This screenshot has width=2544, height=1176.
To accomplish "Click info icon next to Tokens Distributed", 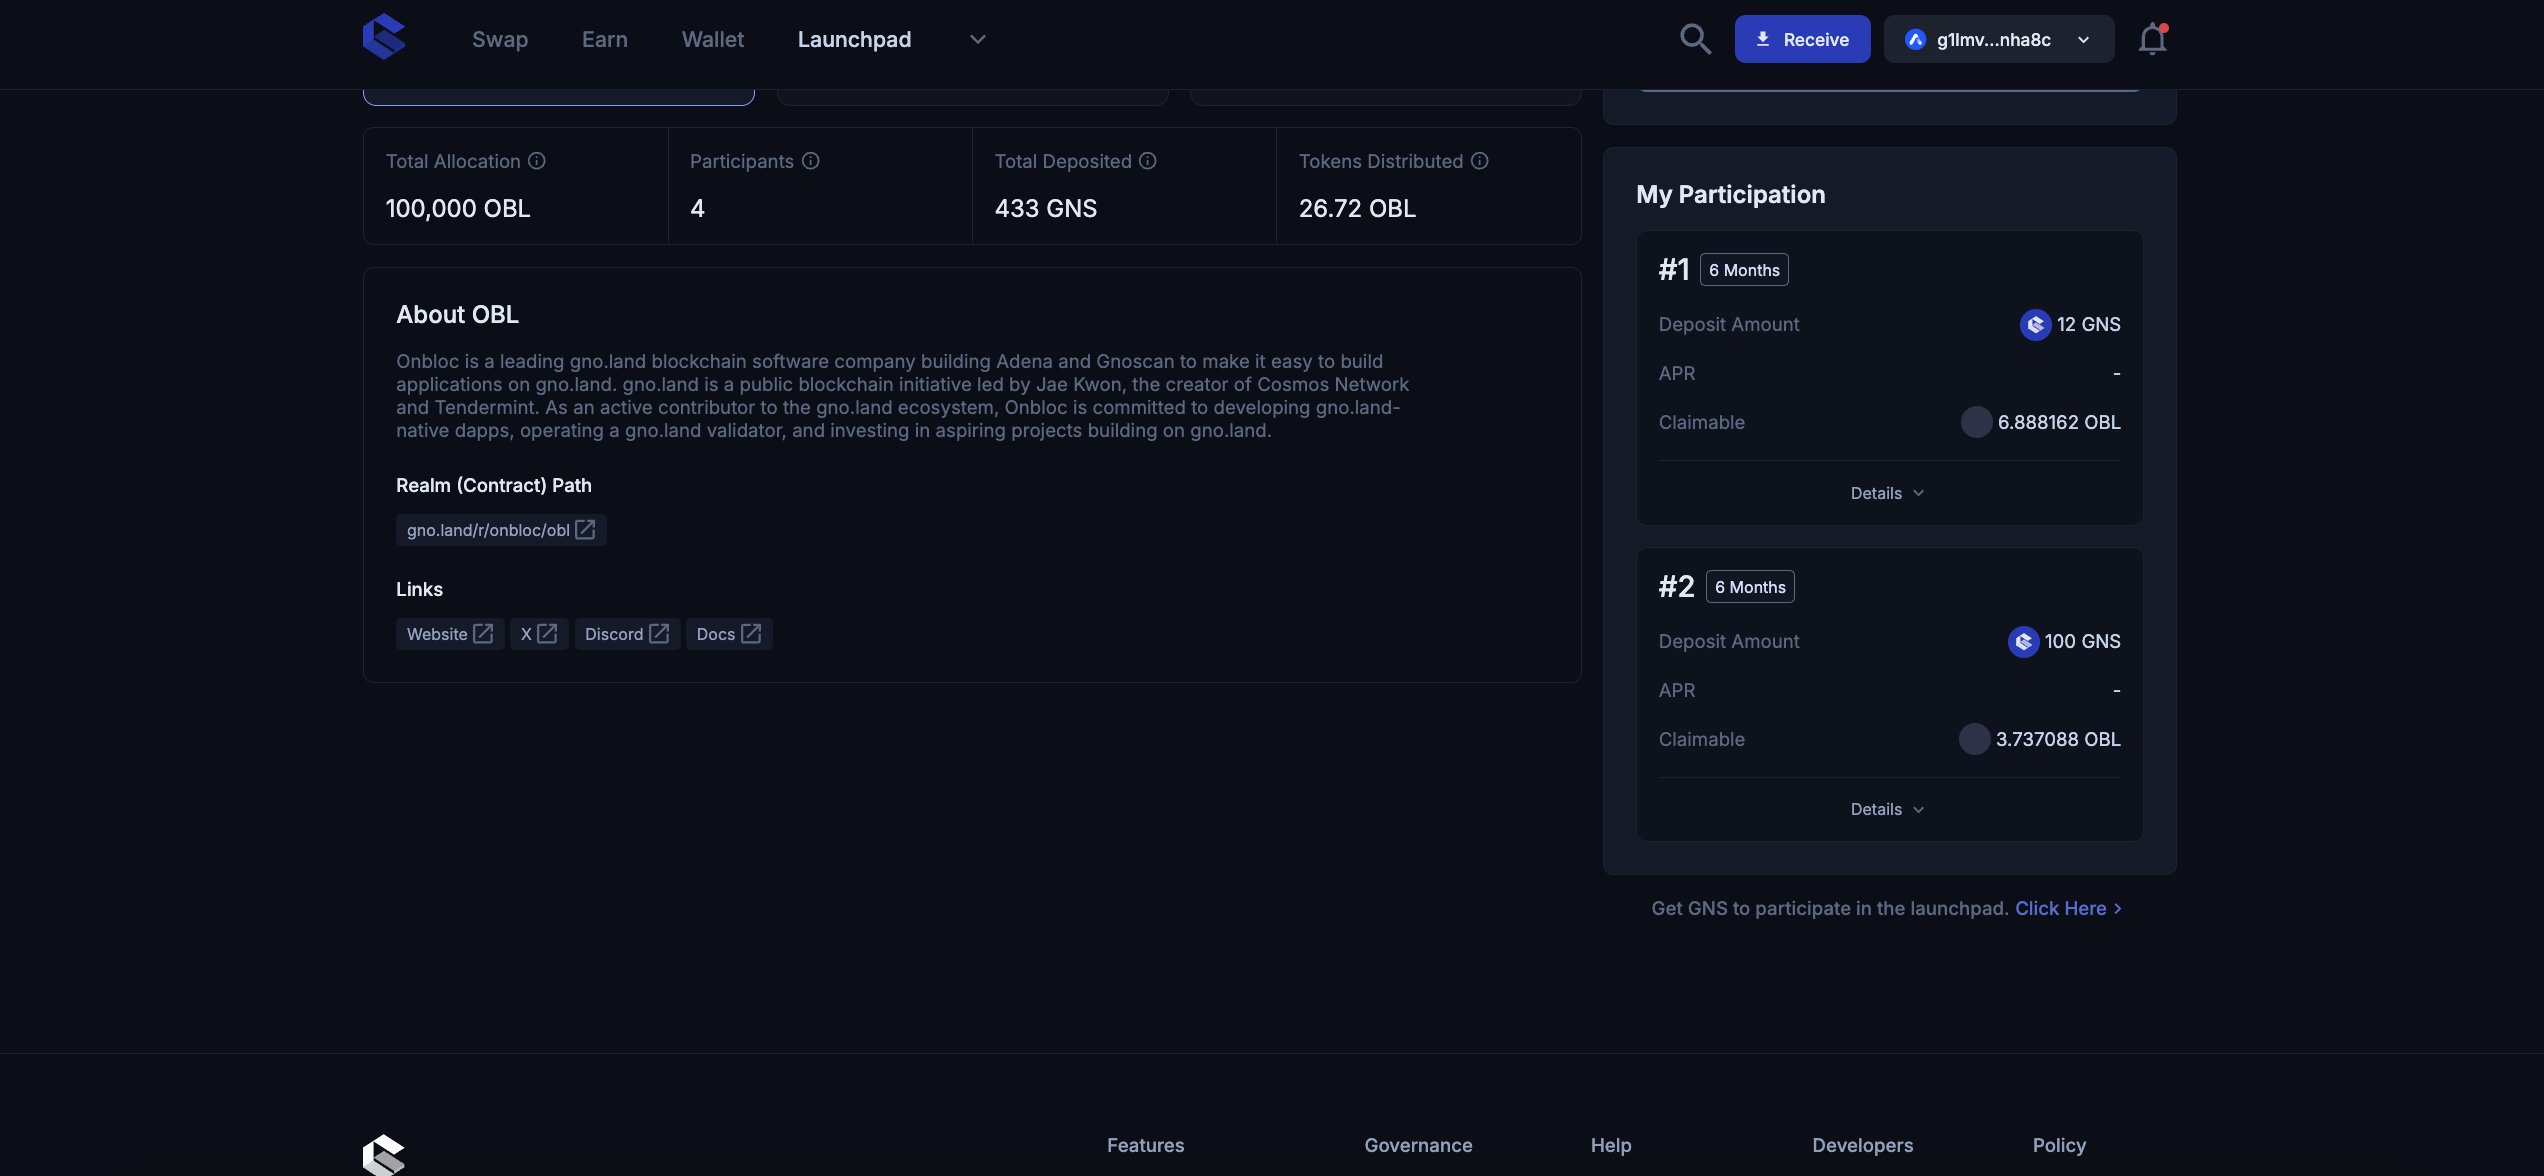I will pos(1480,161).
